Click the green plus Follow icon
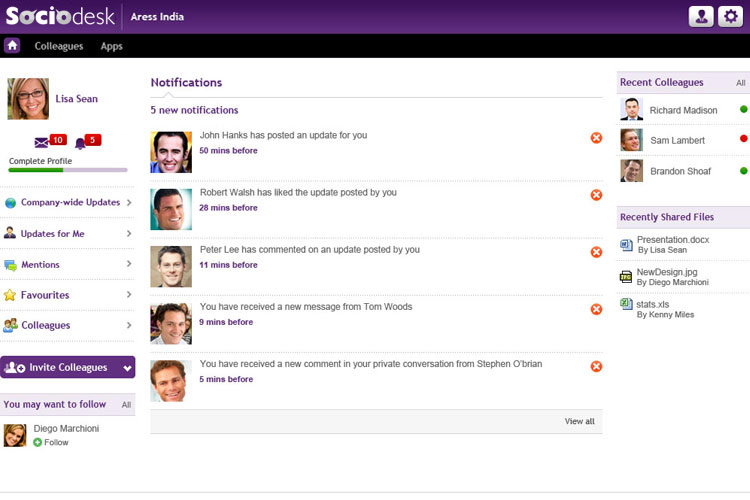750x500 pixels. pyautogui.click(x=37, y=443)
